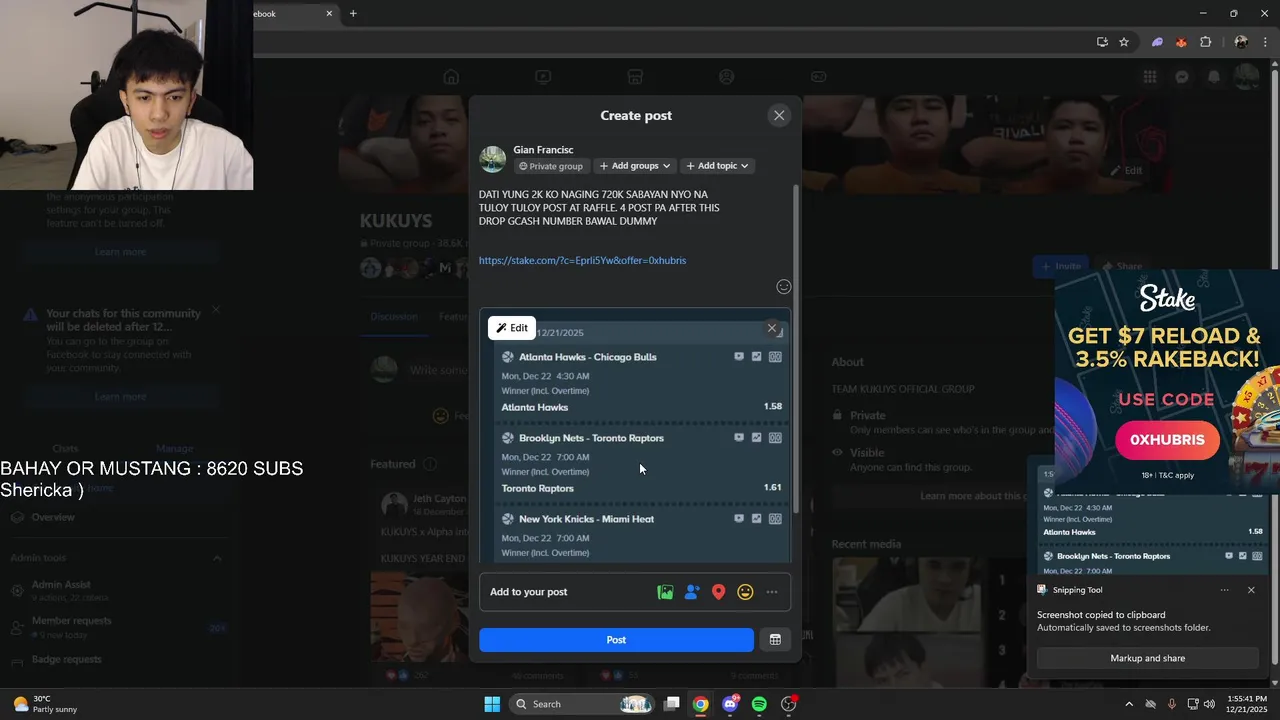Expand the Add topic dropdown

click(x=717, y=166)
